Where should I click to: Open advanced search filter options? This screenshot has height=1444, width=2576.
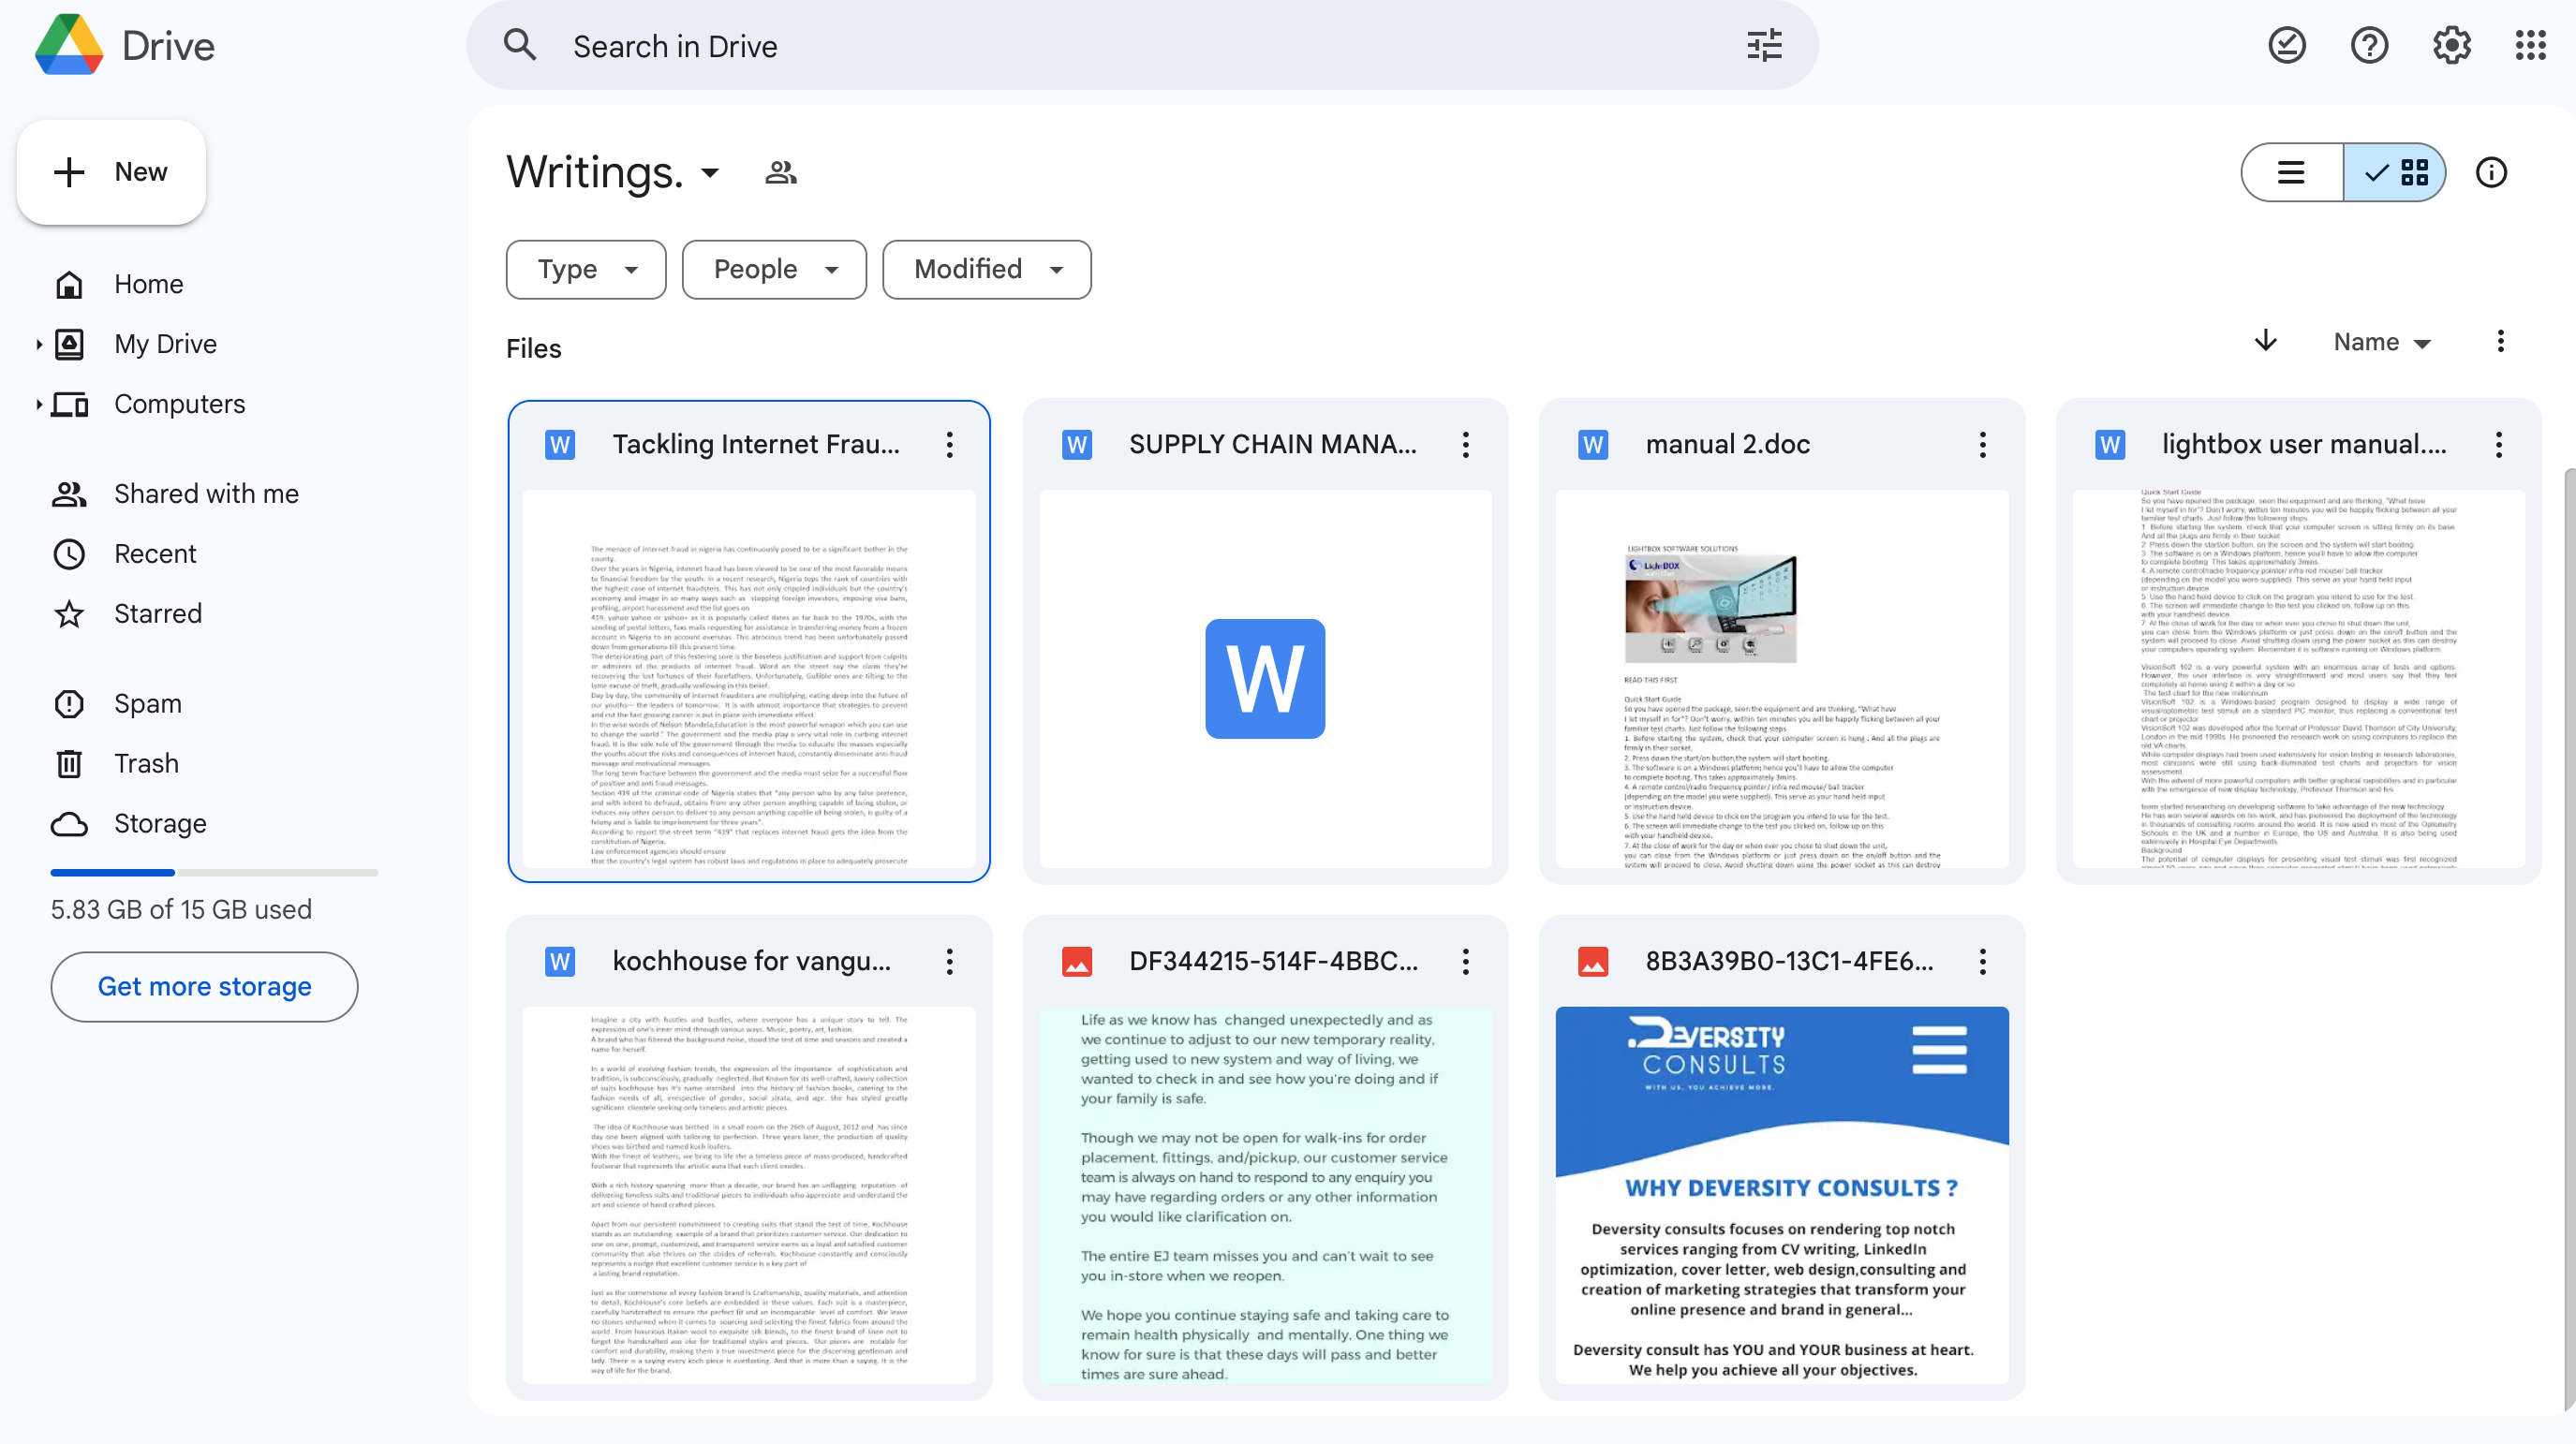point(1764,46)
